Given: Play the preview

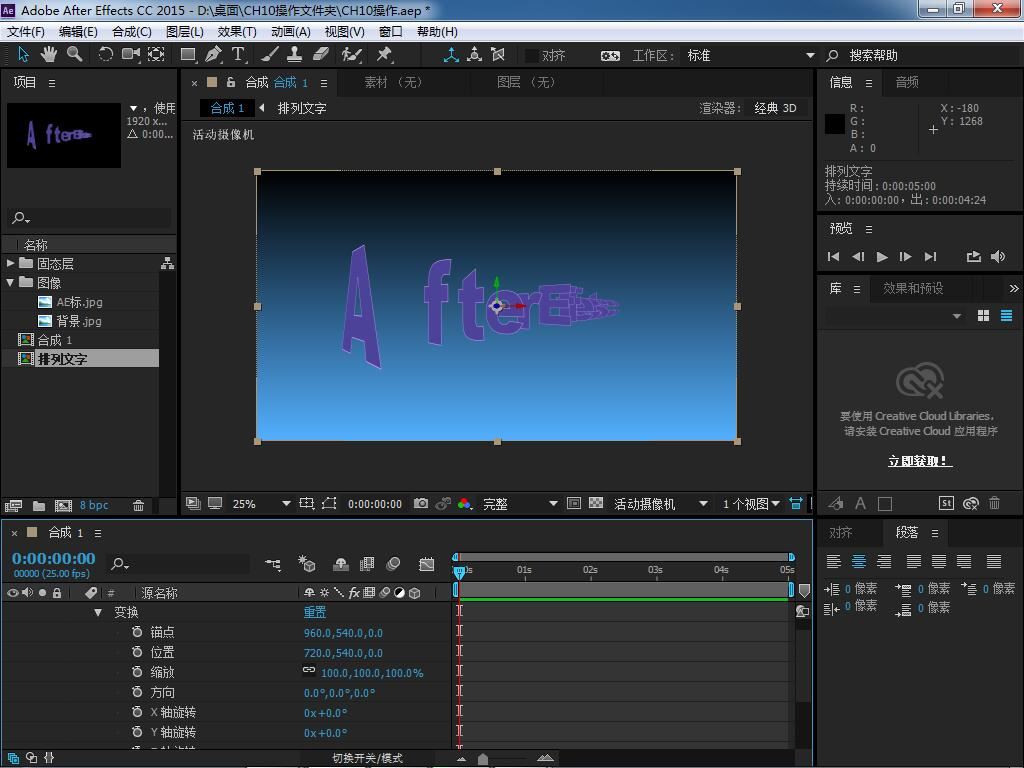Looking at the screenshot, I should click(x=882, y=257).
